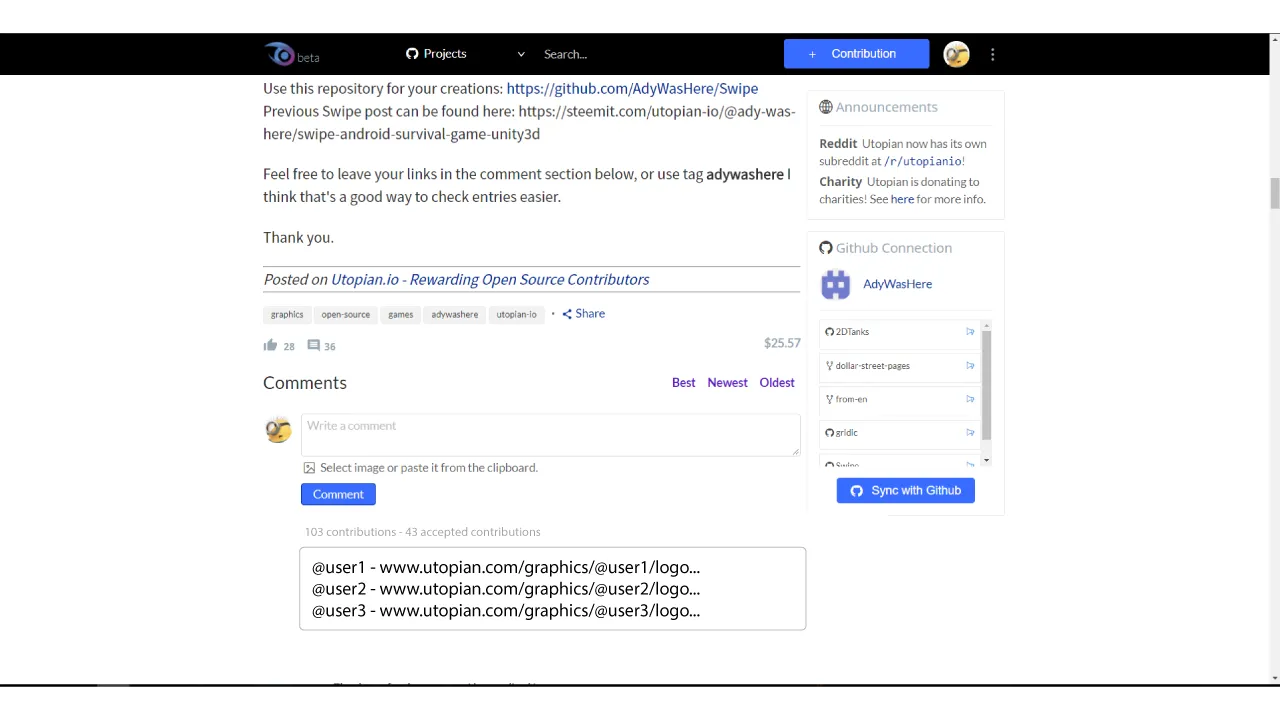Click the page scrollbar up arrow
The image size is (1280, 720).
coord(1274,40)
